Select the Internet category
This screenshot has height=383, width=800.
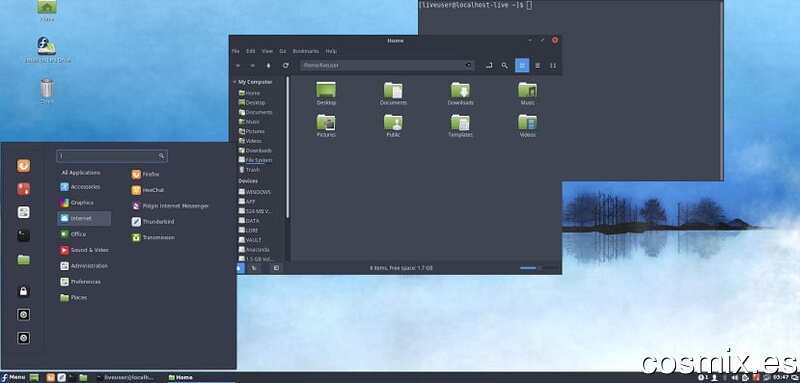tap(84, 219)
